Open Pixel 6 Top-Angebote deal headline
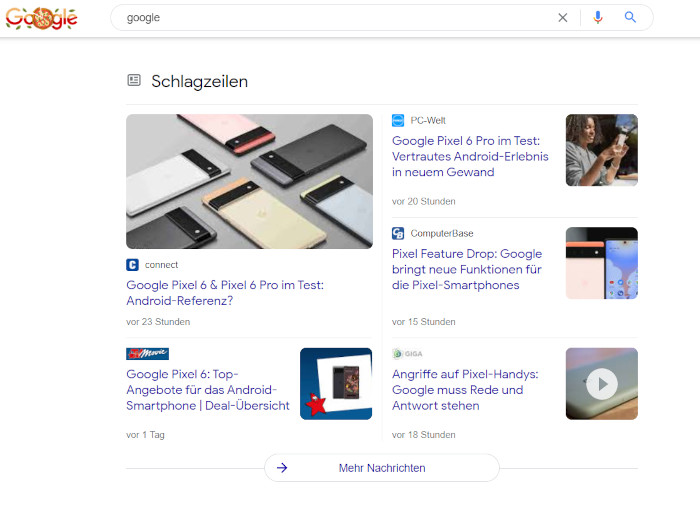This screenshot has width=700, height=507. tap(208, 390)
